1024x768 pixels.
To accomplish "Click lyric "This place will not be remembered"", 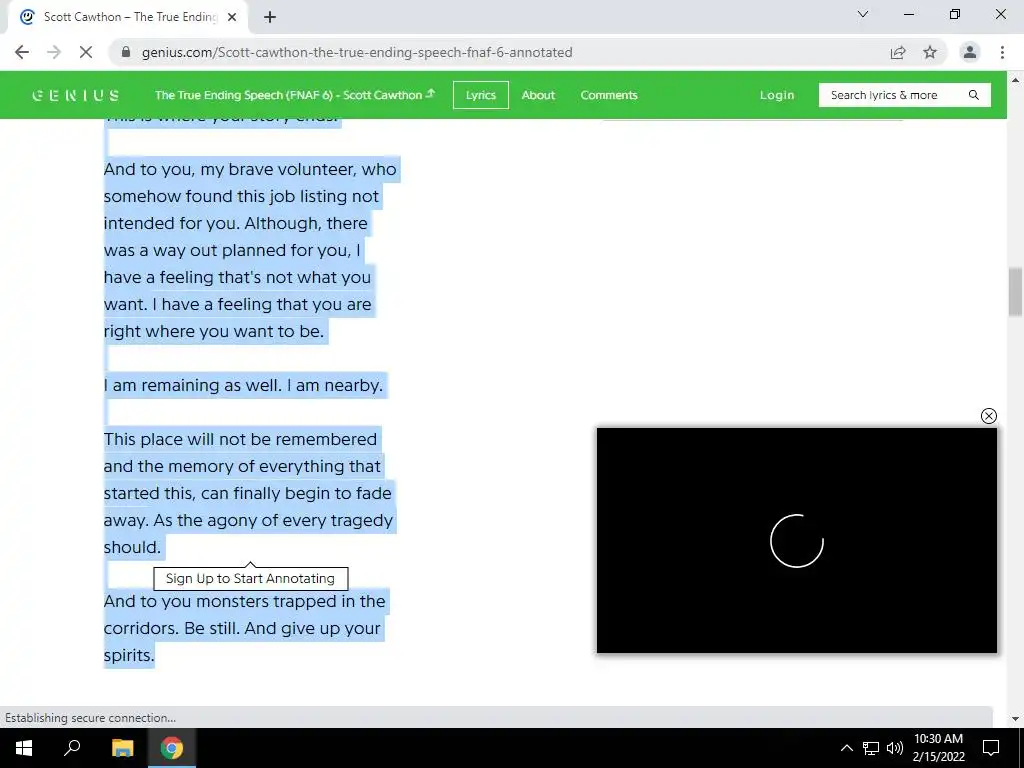I will click(x=240, y=439).
